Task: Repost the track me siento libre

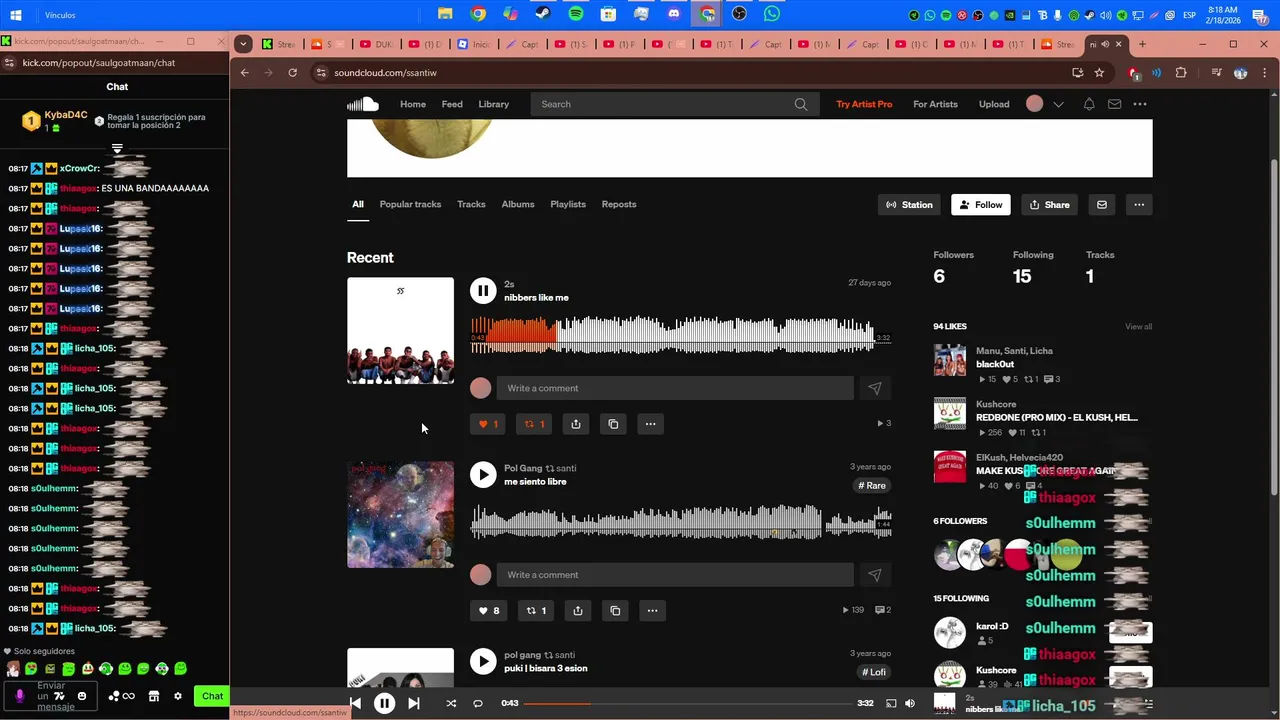Action: (x=536, y=611)
